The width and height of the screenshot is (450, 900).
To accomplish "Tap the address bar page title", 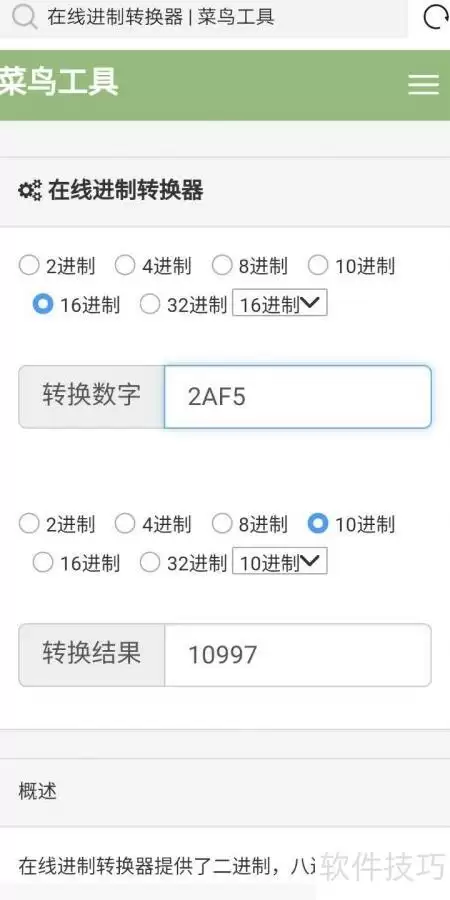I will click(x=161, y=17).
